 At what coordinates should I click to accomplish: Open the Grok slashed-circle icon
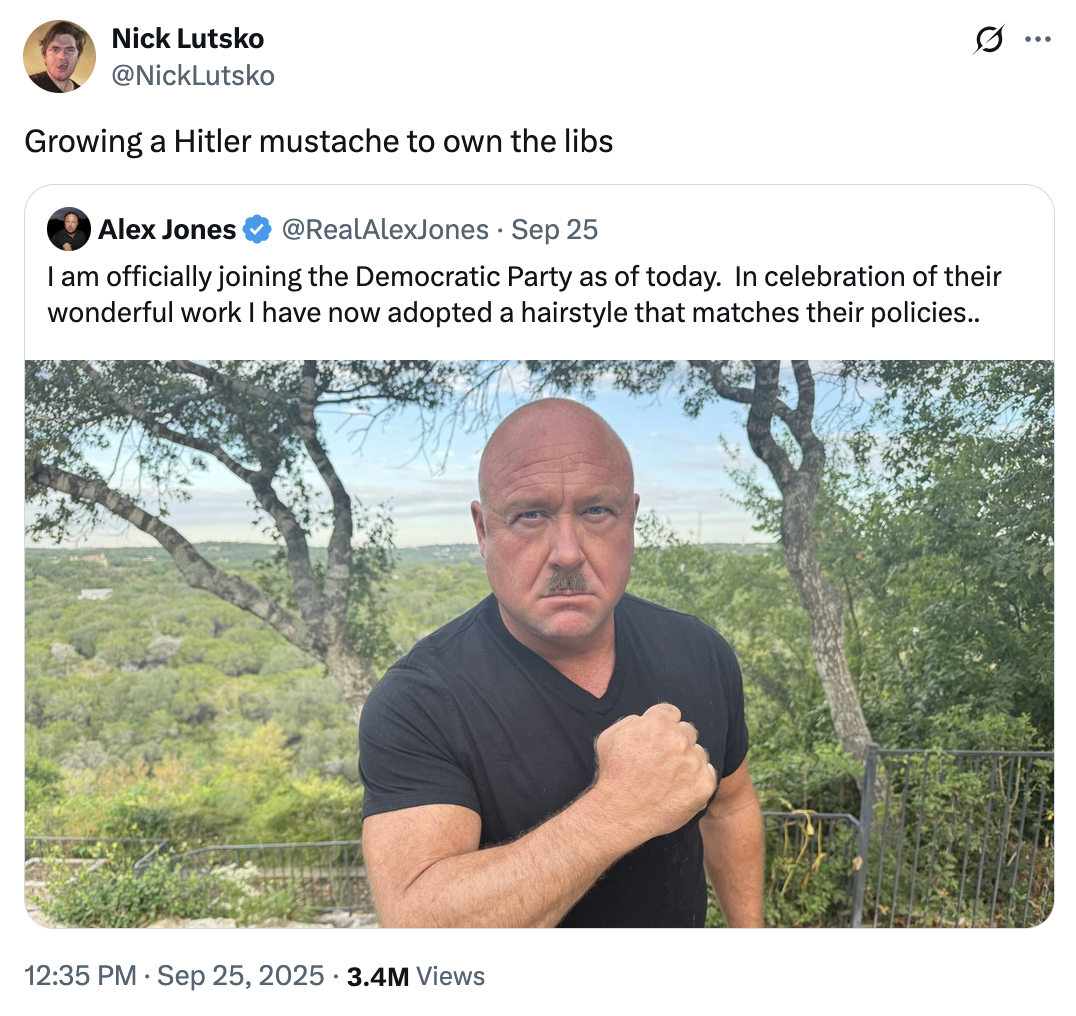(988, 40)
